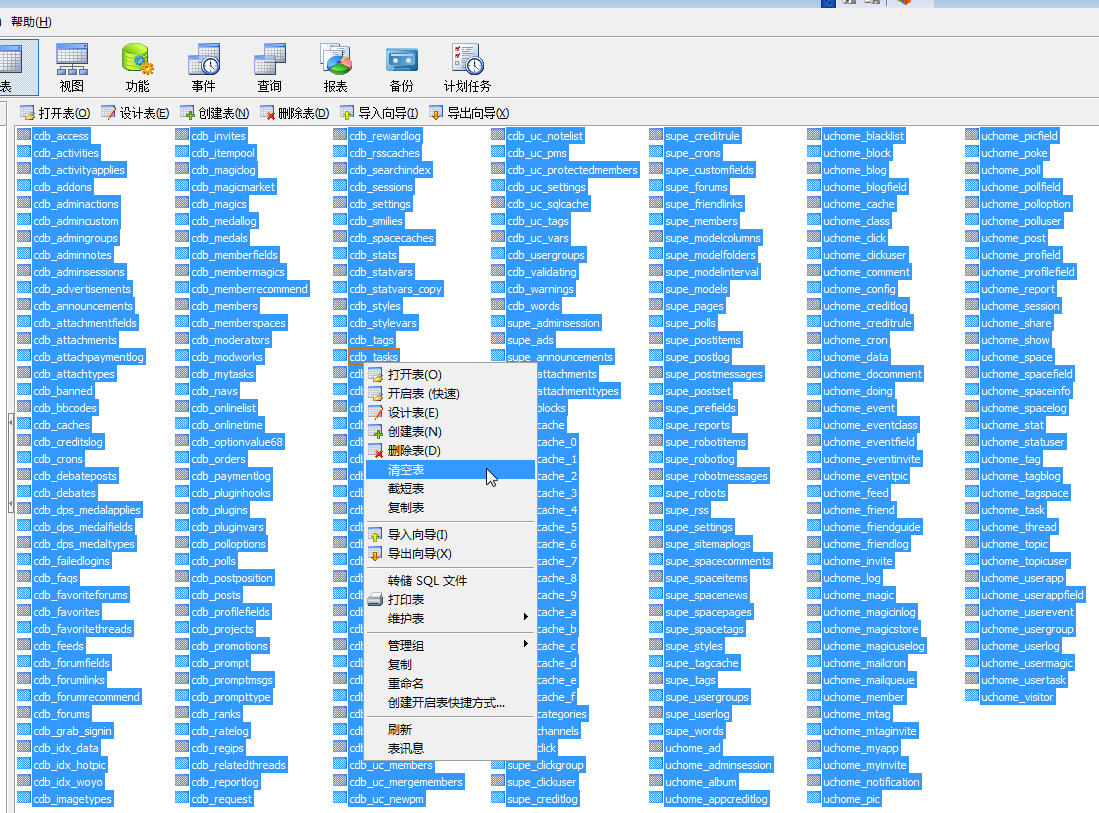Click the 帮助(H) menu
This screenshot has height=813, width=1099.
pyautogui.click(x=31, y=21)
